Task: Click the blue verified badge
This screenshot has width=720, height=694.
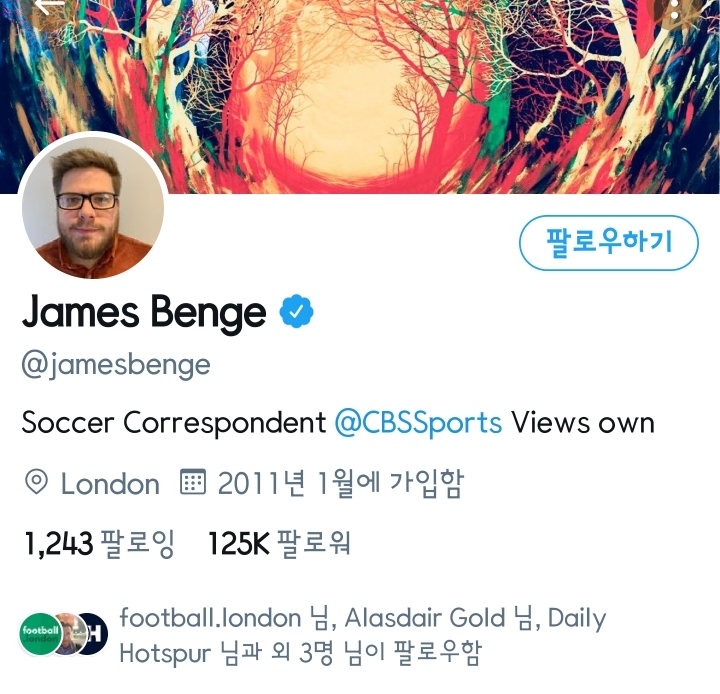Action: tap(296, 311)
